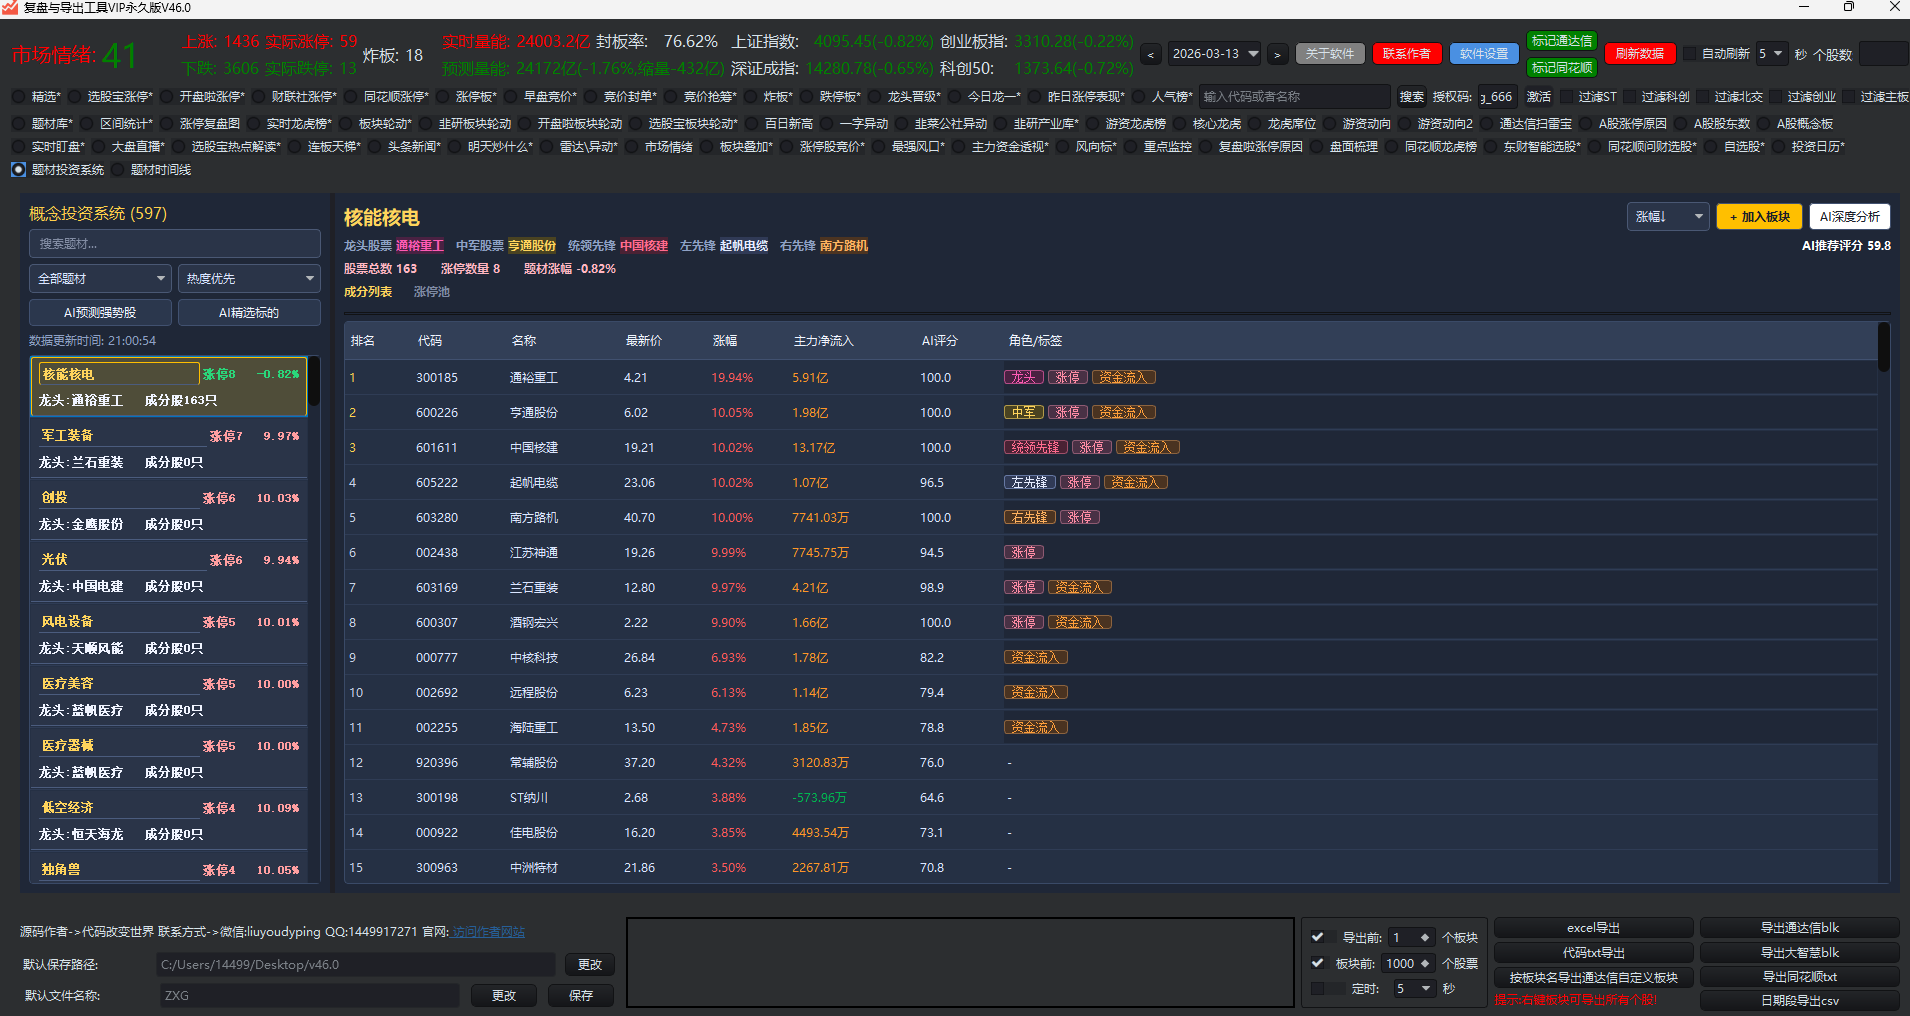Expand the 全部题材 dropdown
1910x1016 pixels.
100,279
